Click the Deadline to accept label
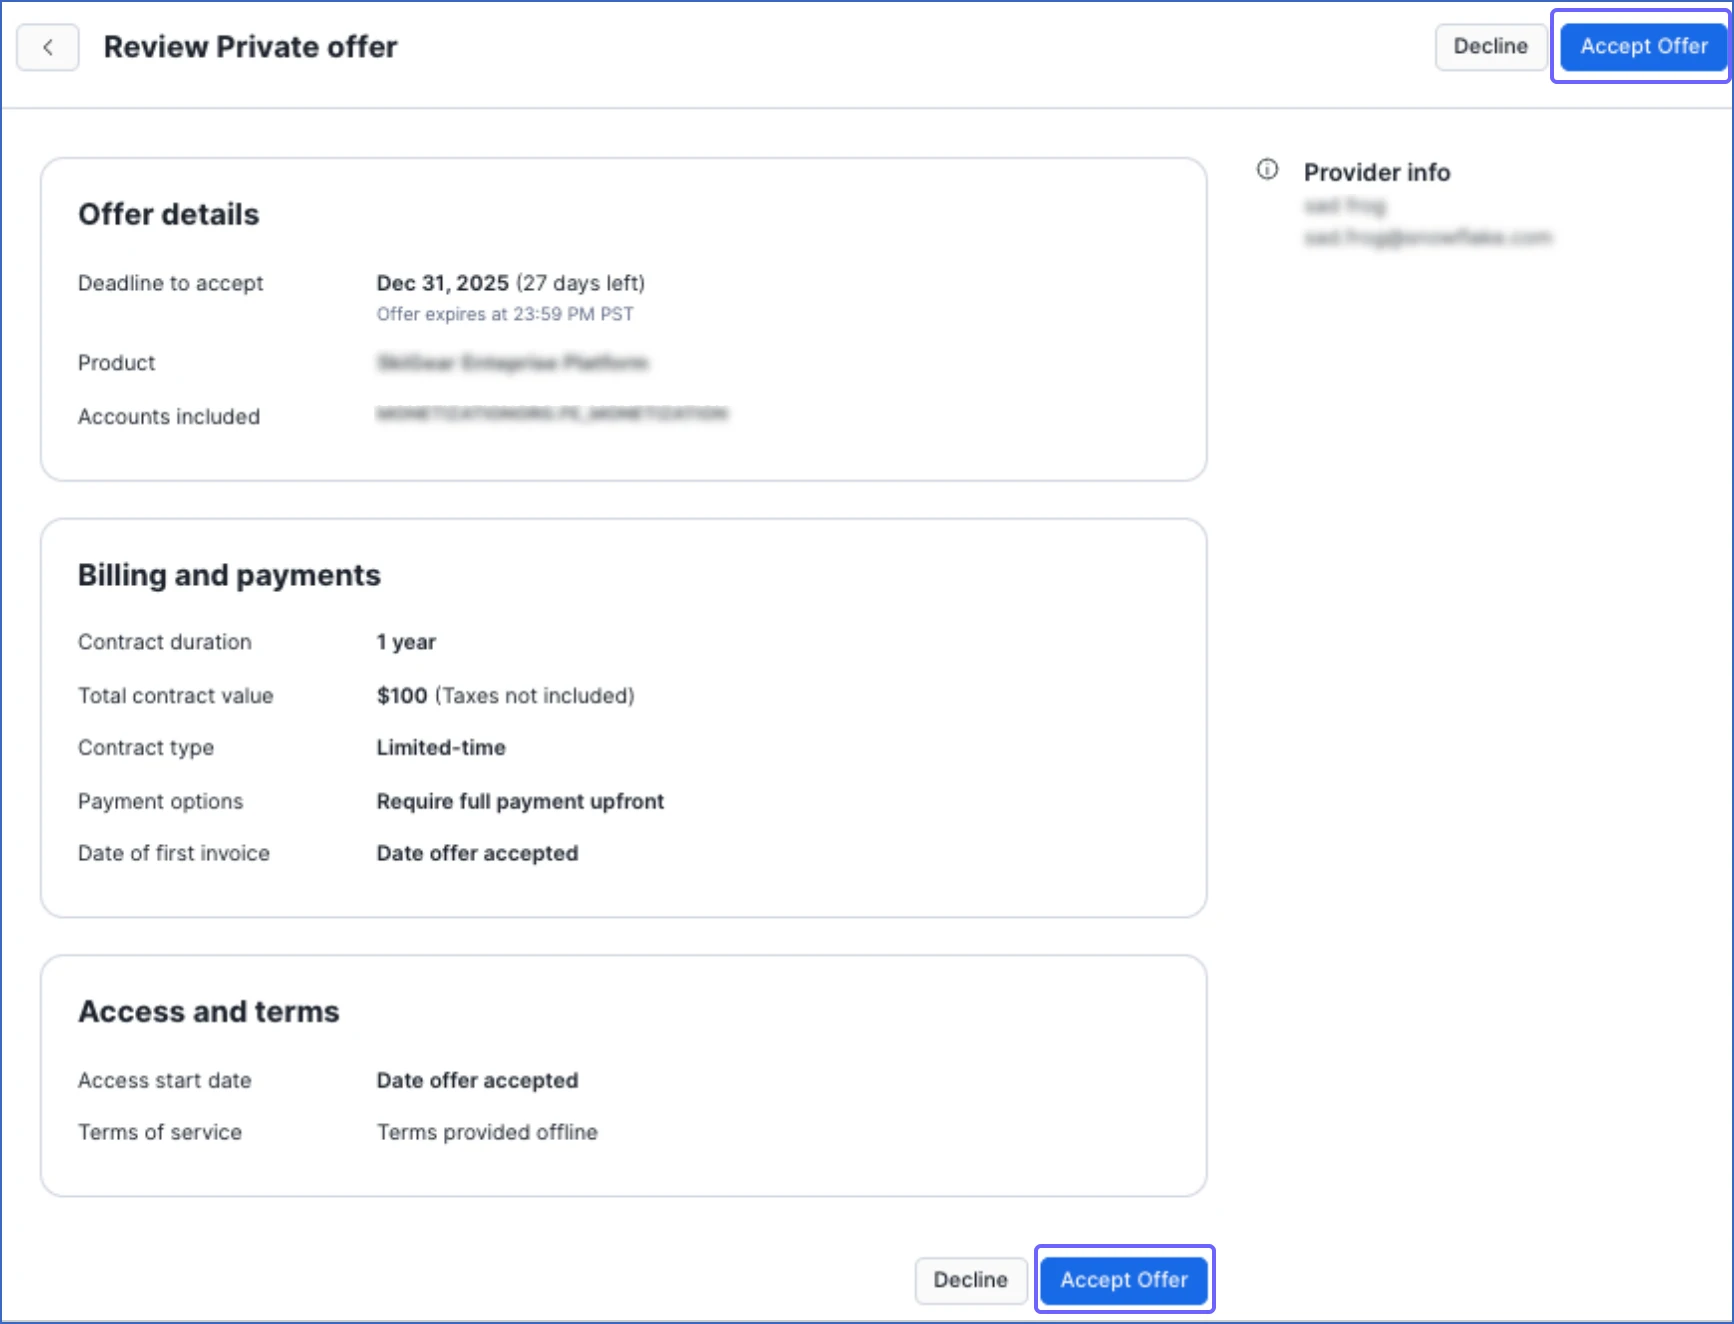This screenshot has width=1734, height=1324. pyautogui.click(x=171, y=283)
